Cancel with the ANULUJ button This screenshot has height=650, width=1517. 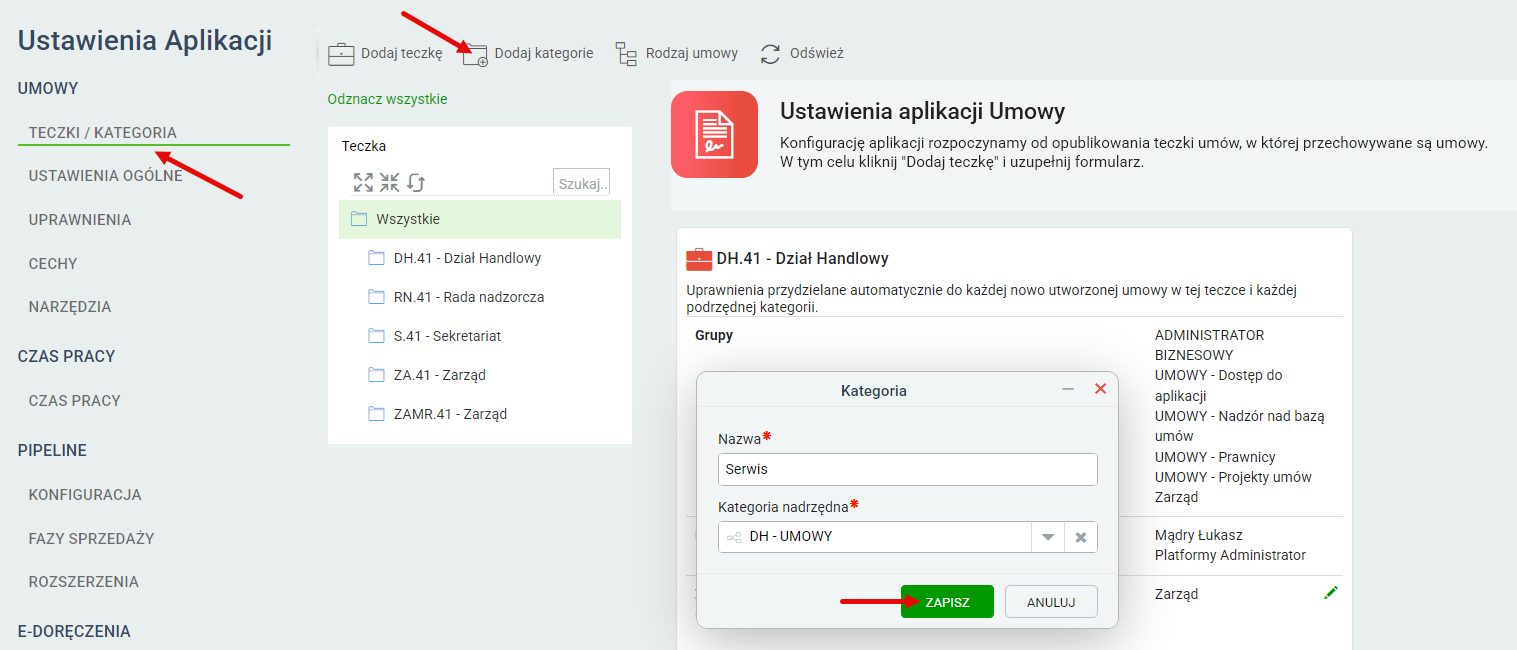(x=1051, y=602)
